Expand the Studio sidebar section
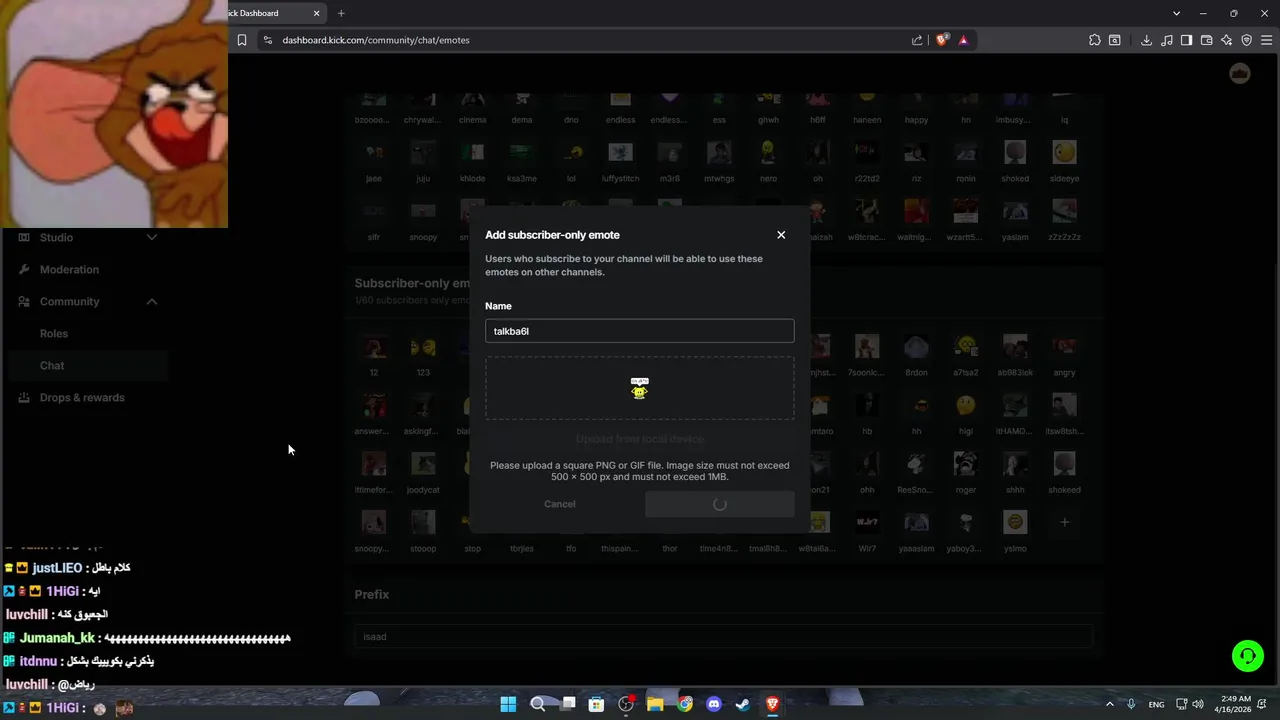This screenshot has height=720, width=1280. [x=152, y=237]
